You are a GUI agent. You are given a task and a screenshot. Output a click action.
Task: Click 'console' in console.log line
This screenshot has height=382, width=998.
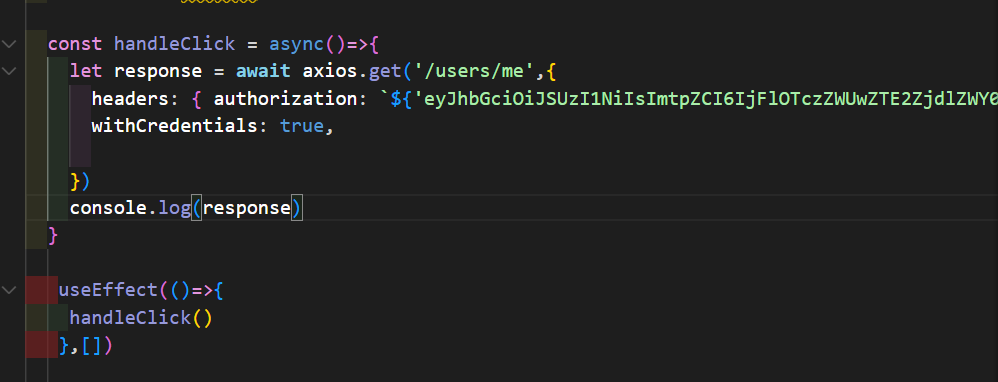[108, 208]
